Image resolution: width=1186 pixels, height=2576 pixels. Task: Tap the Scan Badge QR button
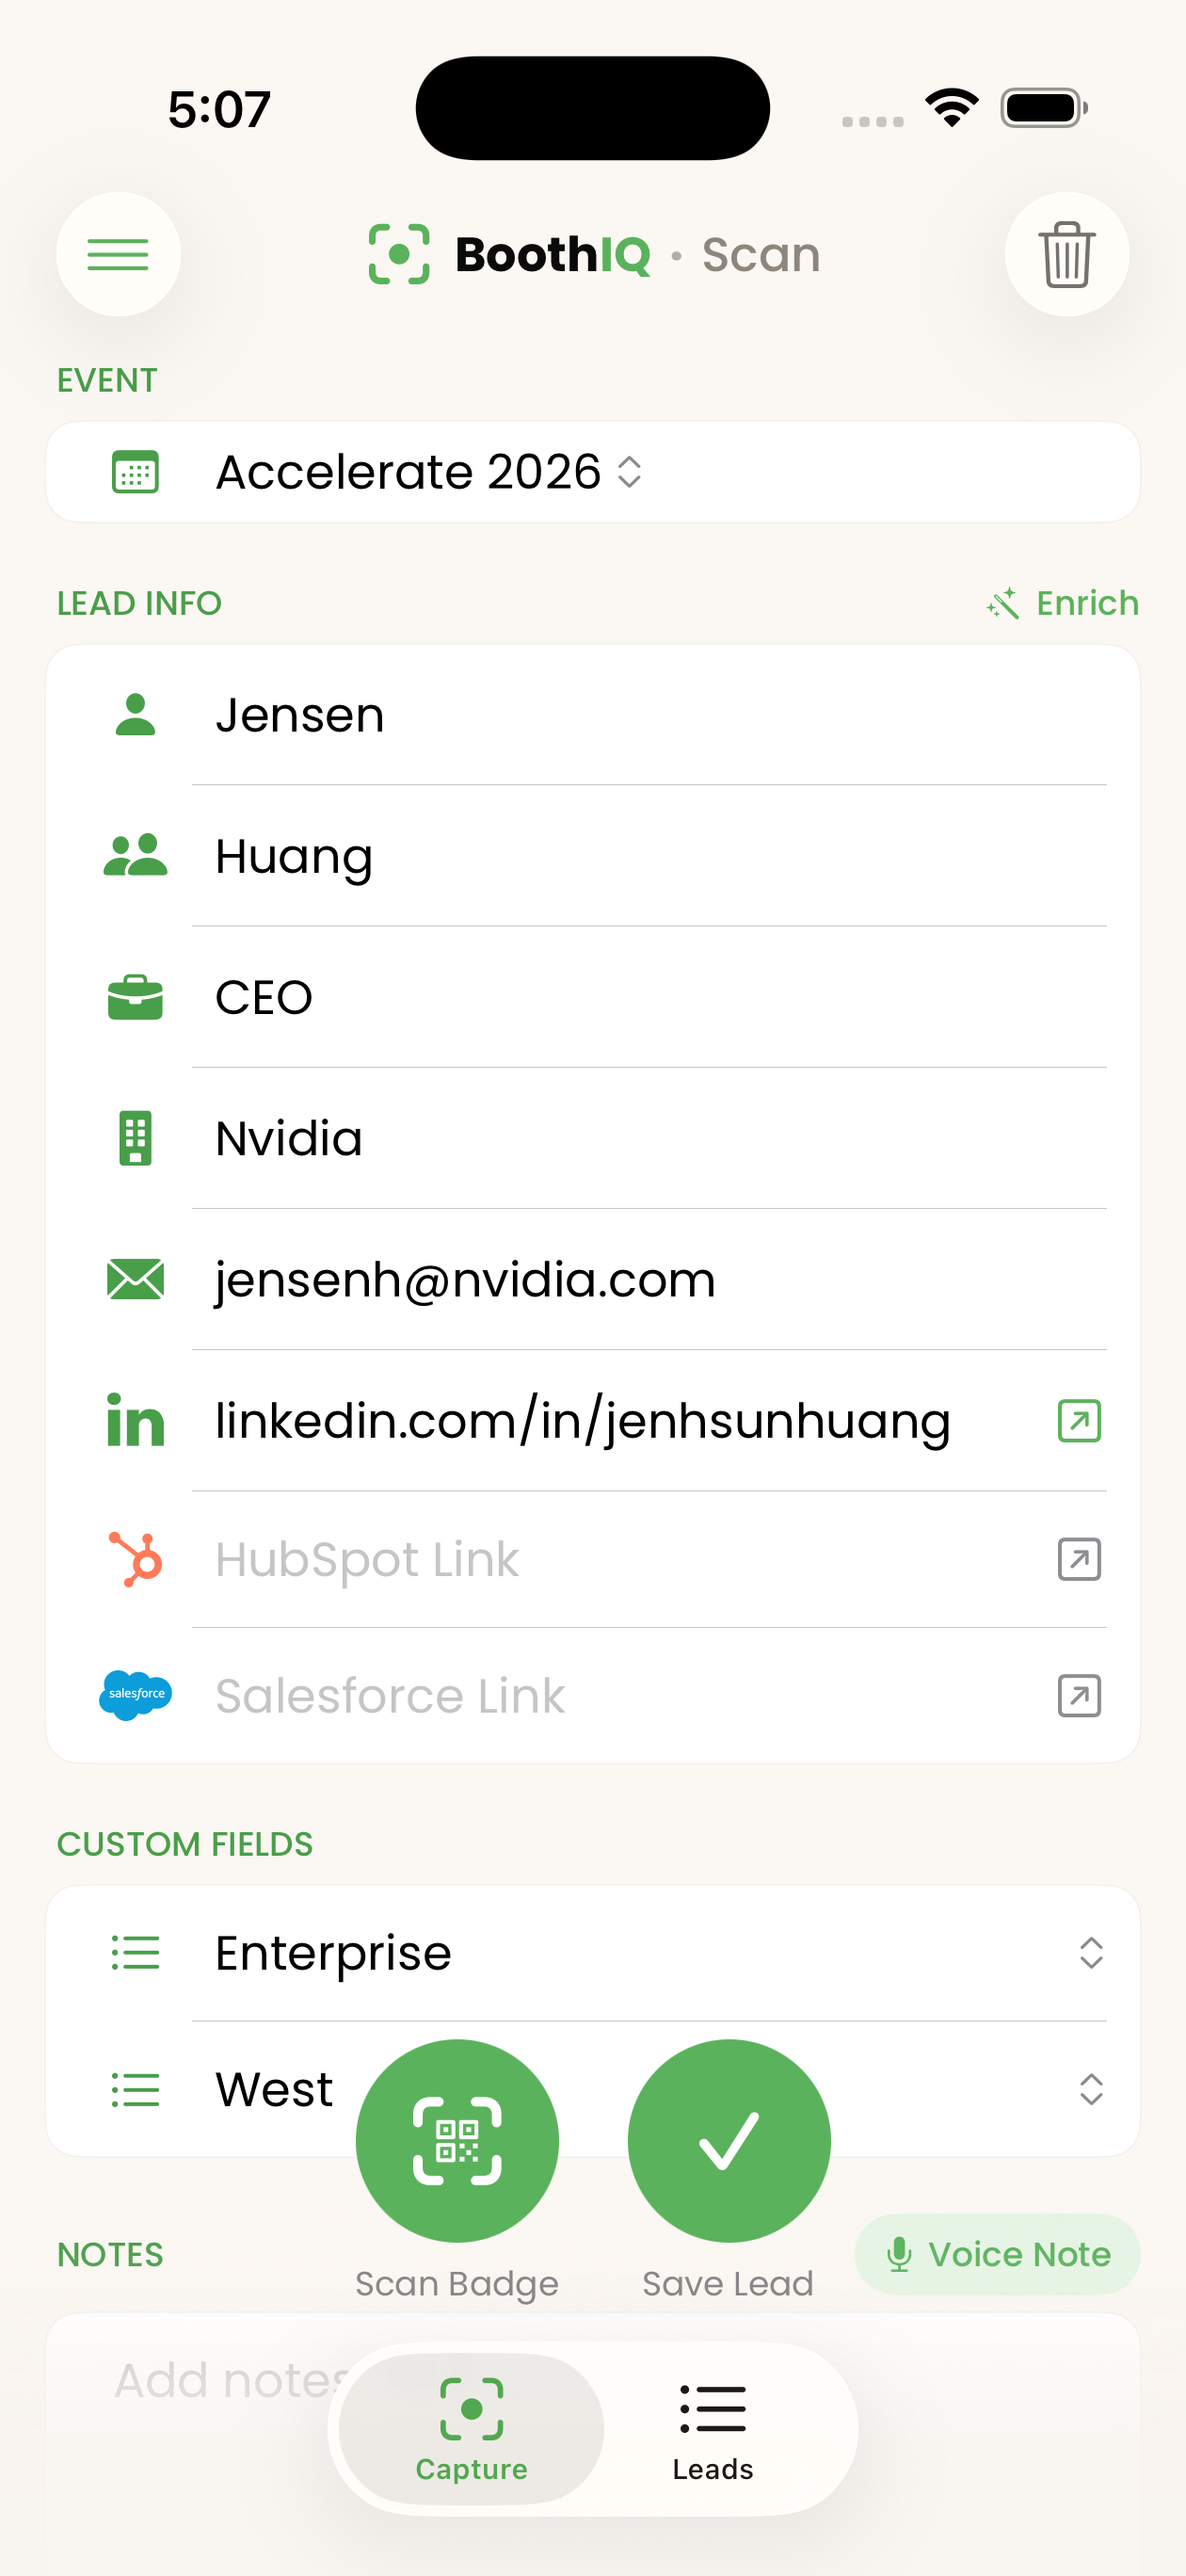click(457, 2140)
